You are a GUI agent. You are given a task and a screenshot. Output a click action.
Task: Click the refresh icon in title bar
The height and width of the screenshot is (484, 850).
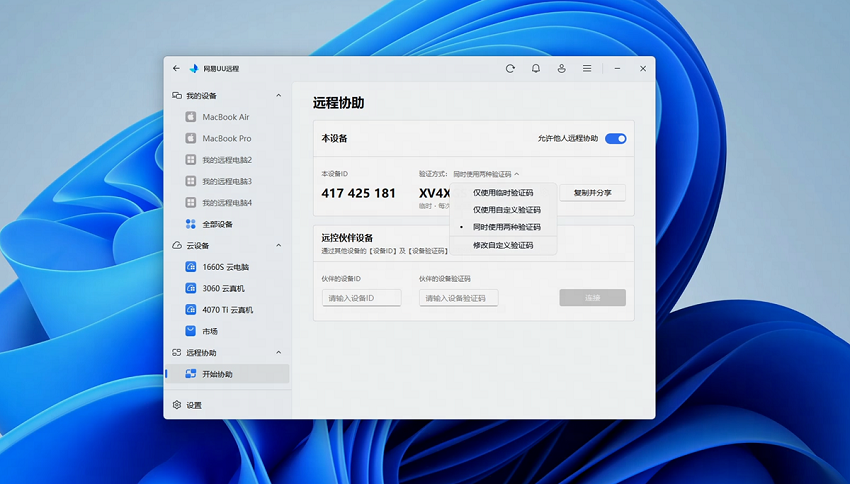(x=510, y=69)
